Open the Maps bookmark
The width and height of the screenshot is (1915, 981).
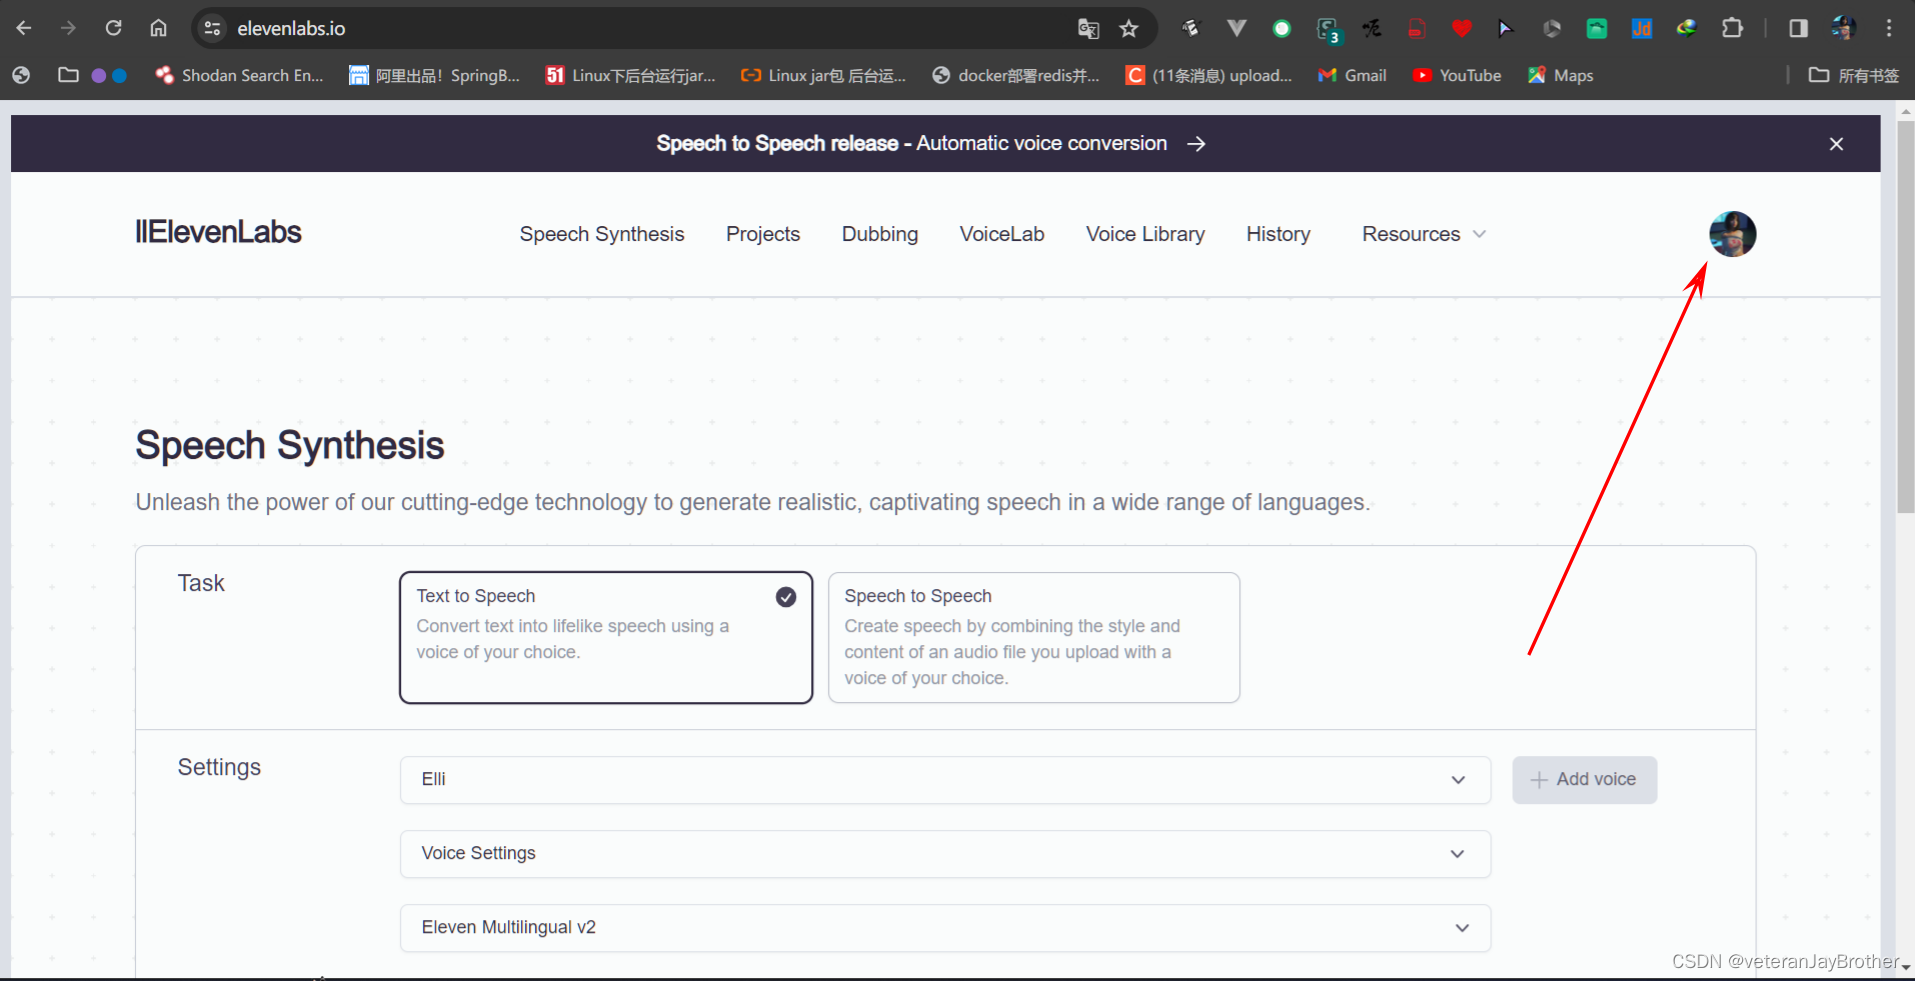(1561, 75)
